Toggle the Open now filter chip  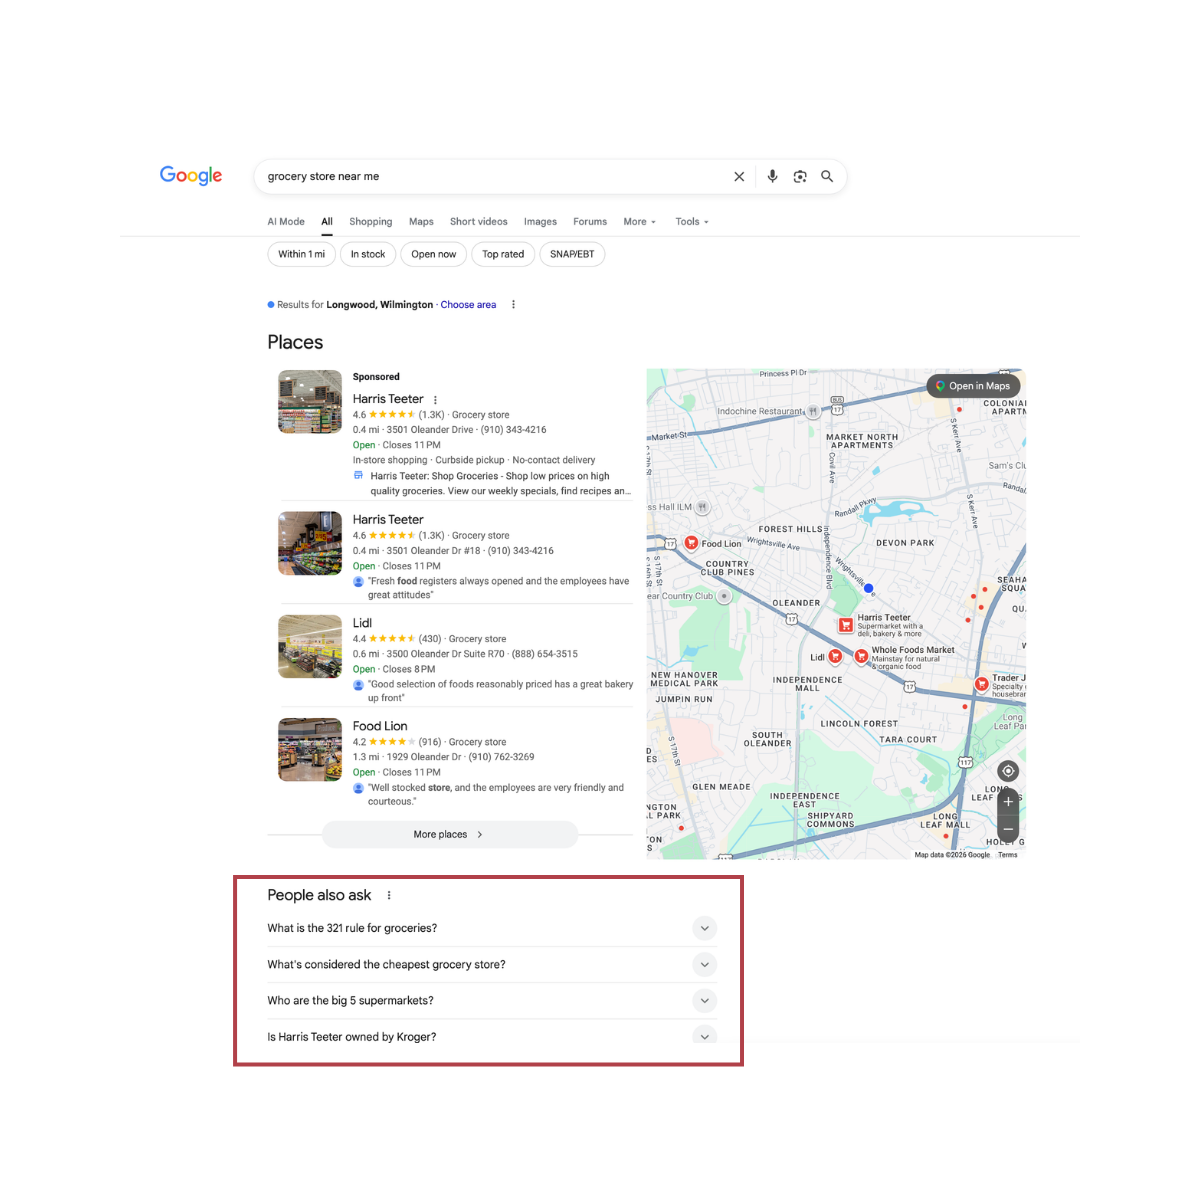433,254
